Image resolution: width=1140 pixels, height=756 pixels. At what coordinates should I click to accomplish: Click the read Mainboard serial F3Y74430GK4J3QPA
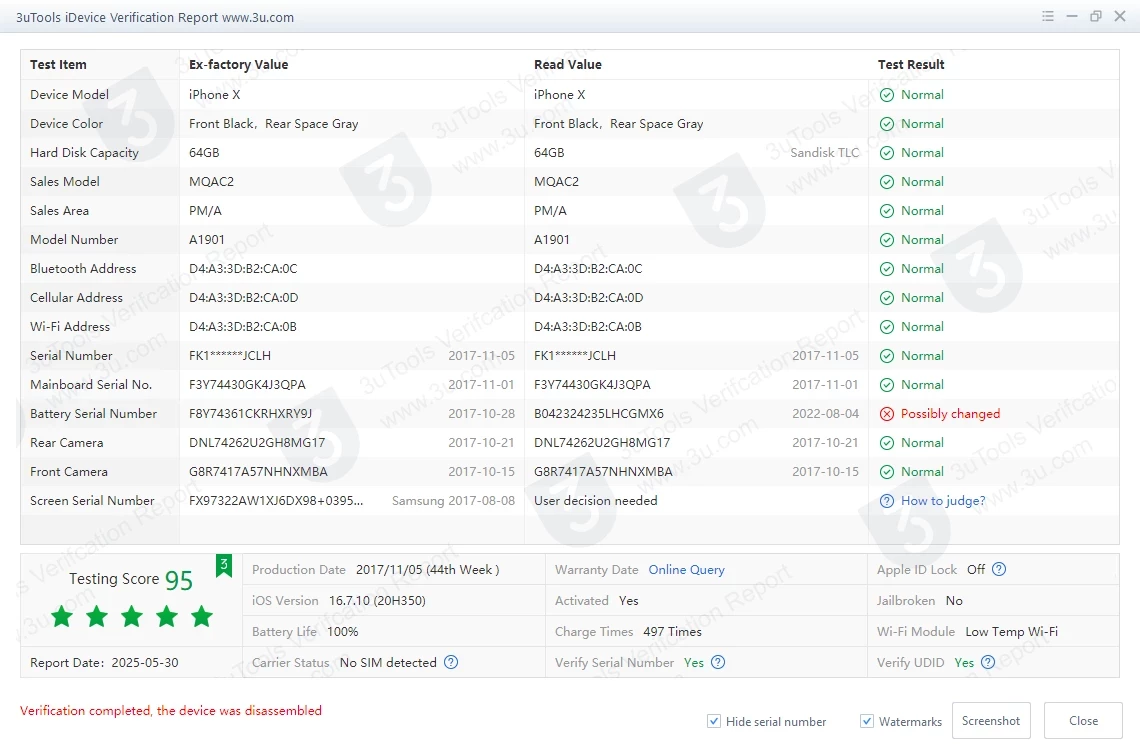coord(593,385)
